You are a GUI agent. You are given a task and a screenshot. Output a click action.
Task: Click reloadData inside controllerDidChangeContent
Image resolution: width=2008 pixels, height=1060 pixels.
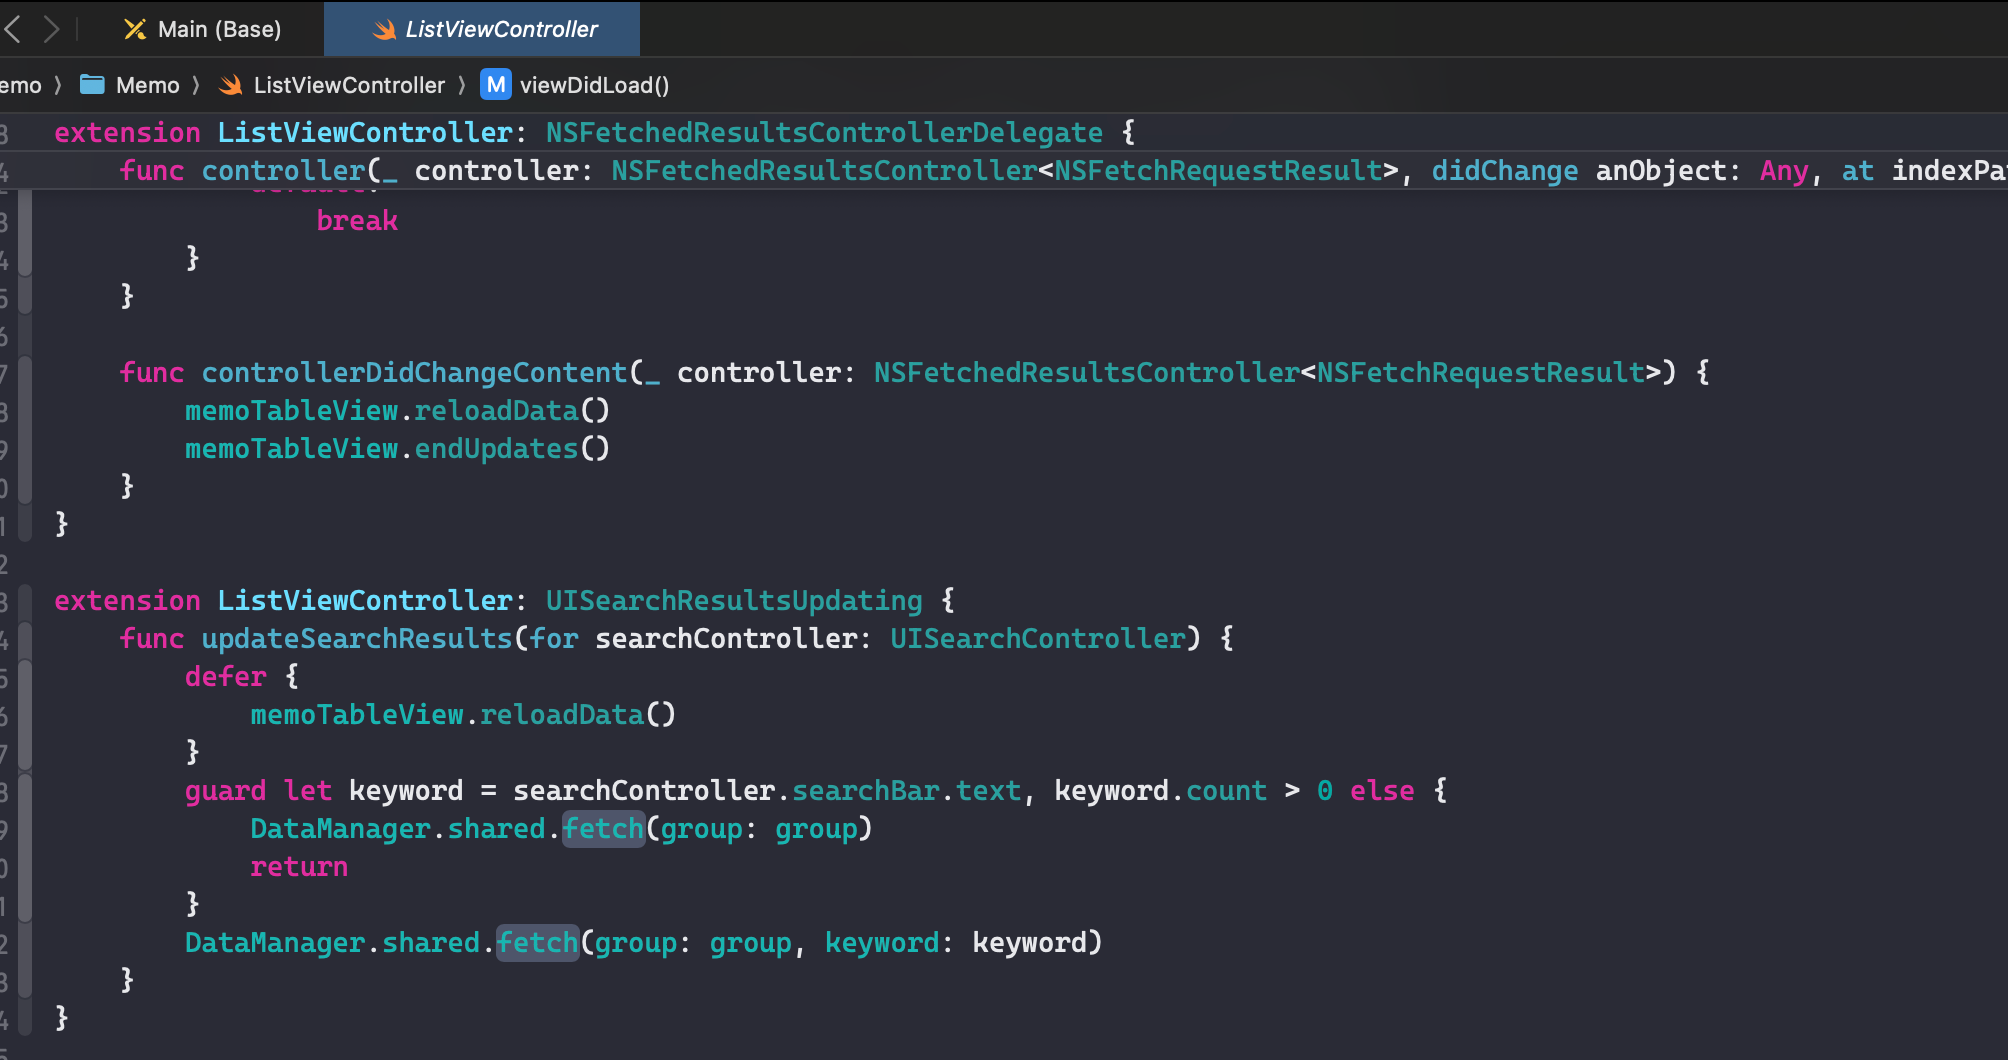tap(496, 410)
